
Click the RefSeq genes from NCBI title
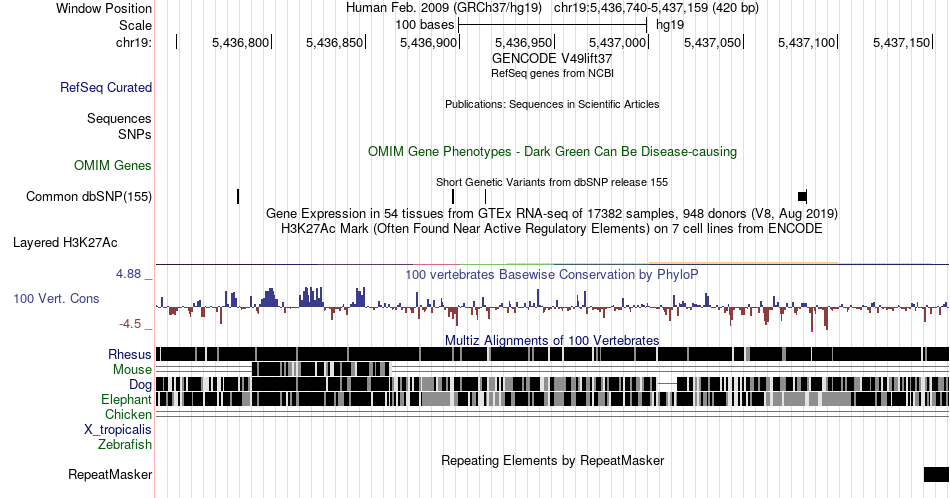(x=552, y=73)
